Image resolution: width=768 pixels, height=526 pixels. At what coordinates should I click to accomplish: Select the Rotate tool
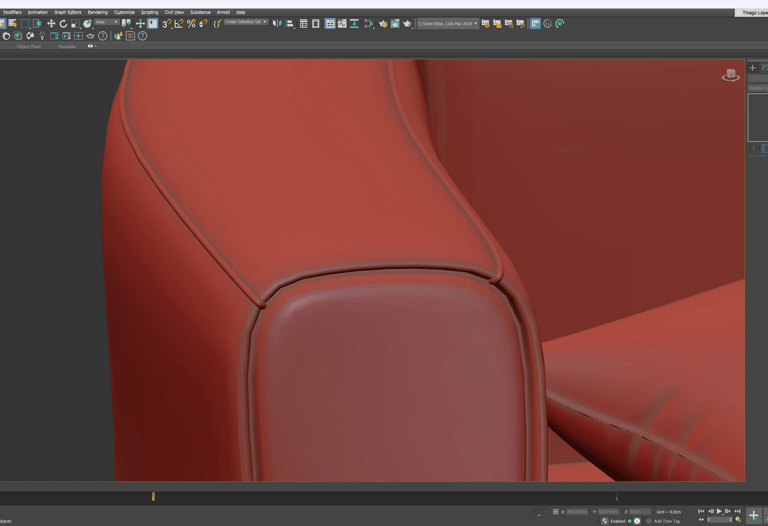(x=63, y=24)
